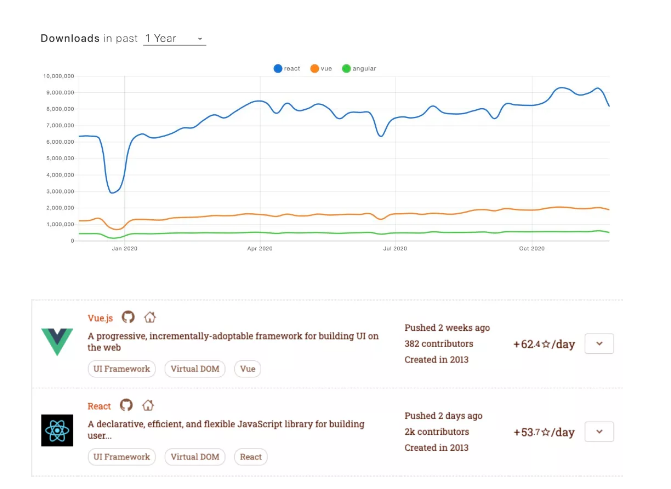The width and height of the screenshot is (671, 489).
Task: Select the UI Framework tag on Vue.js
Action: pyautogui.click(x=122, y=369)
